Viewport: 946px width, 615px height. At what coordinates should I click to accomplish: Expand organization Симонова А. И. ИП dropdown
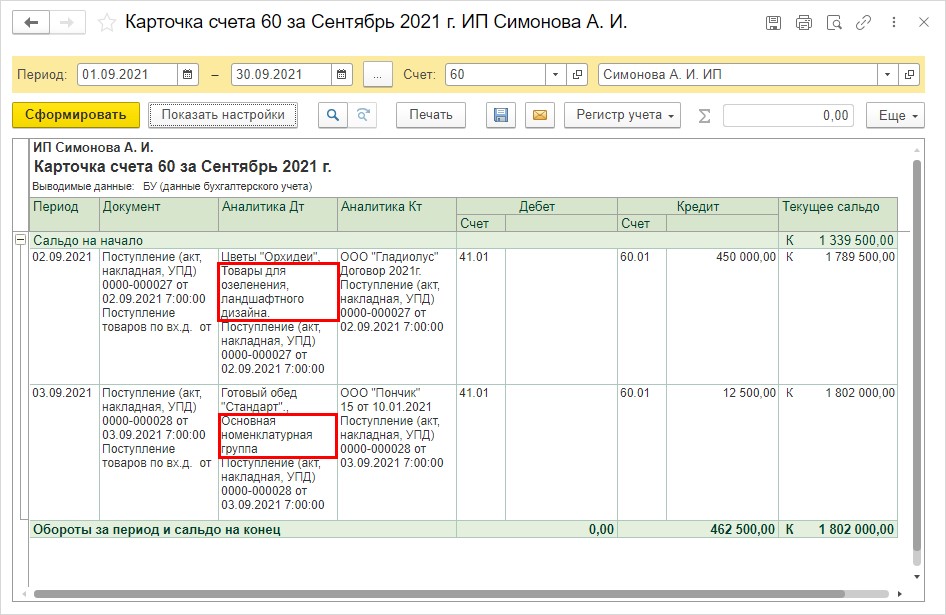887,75
